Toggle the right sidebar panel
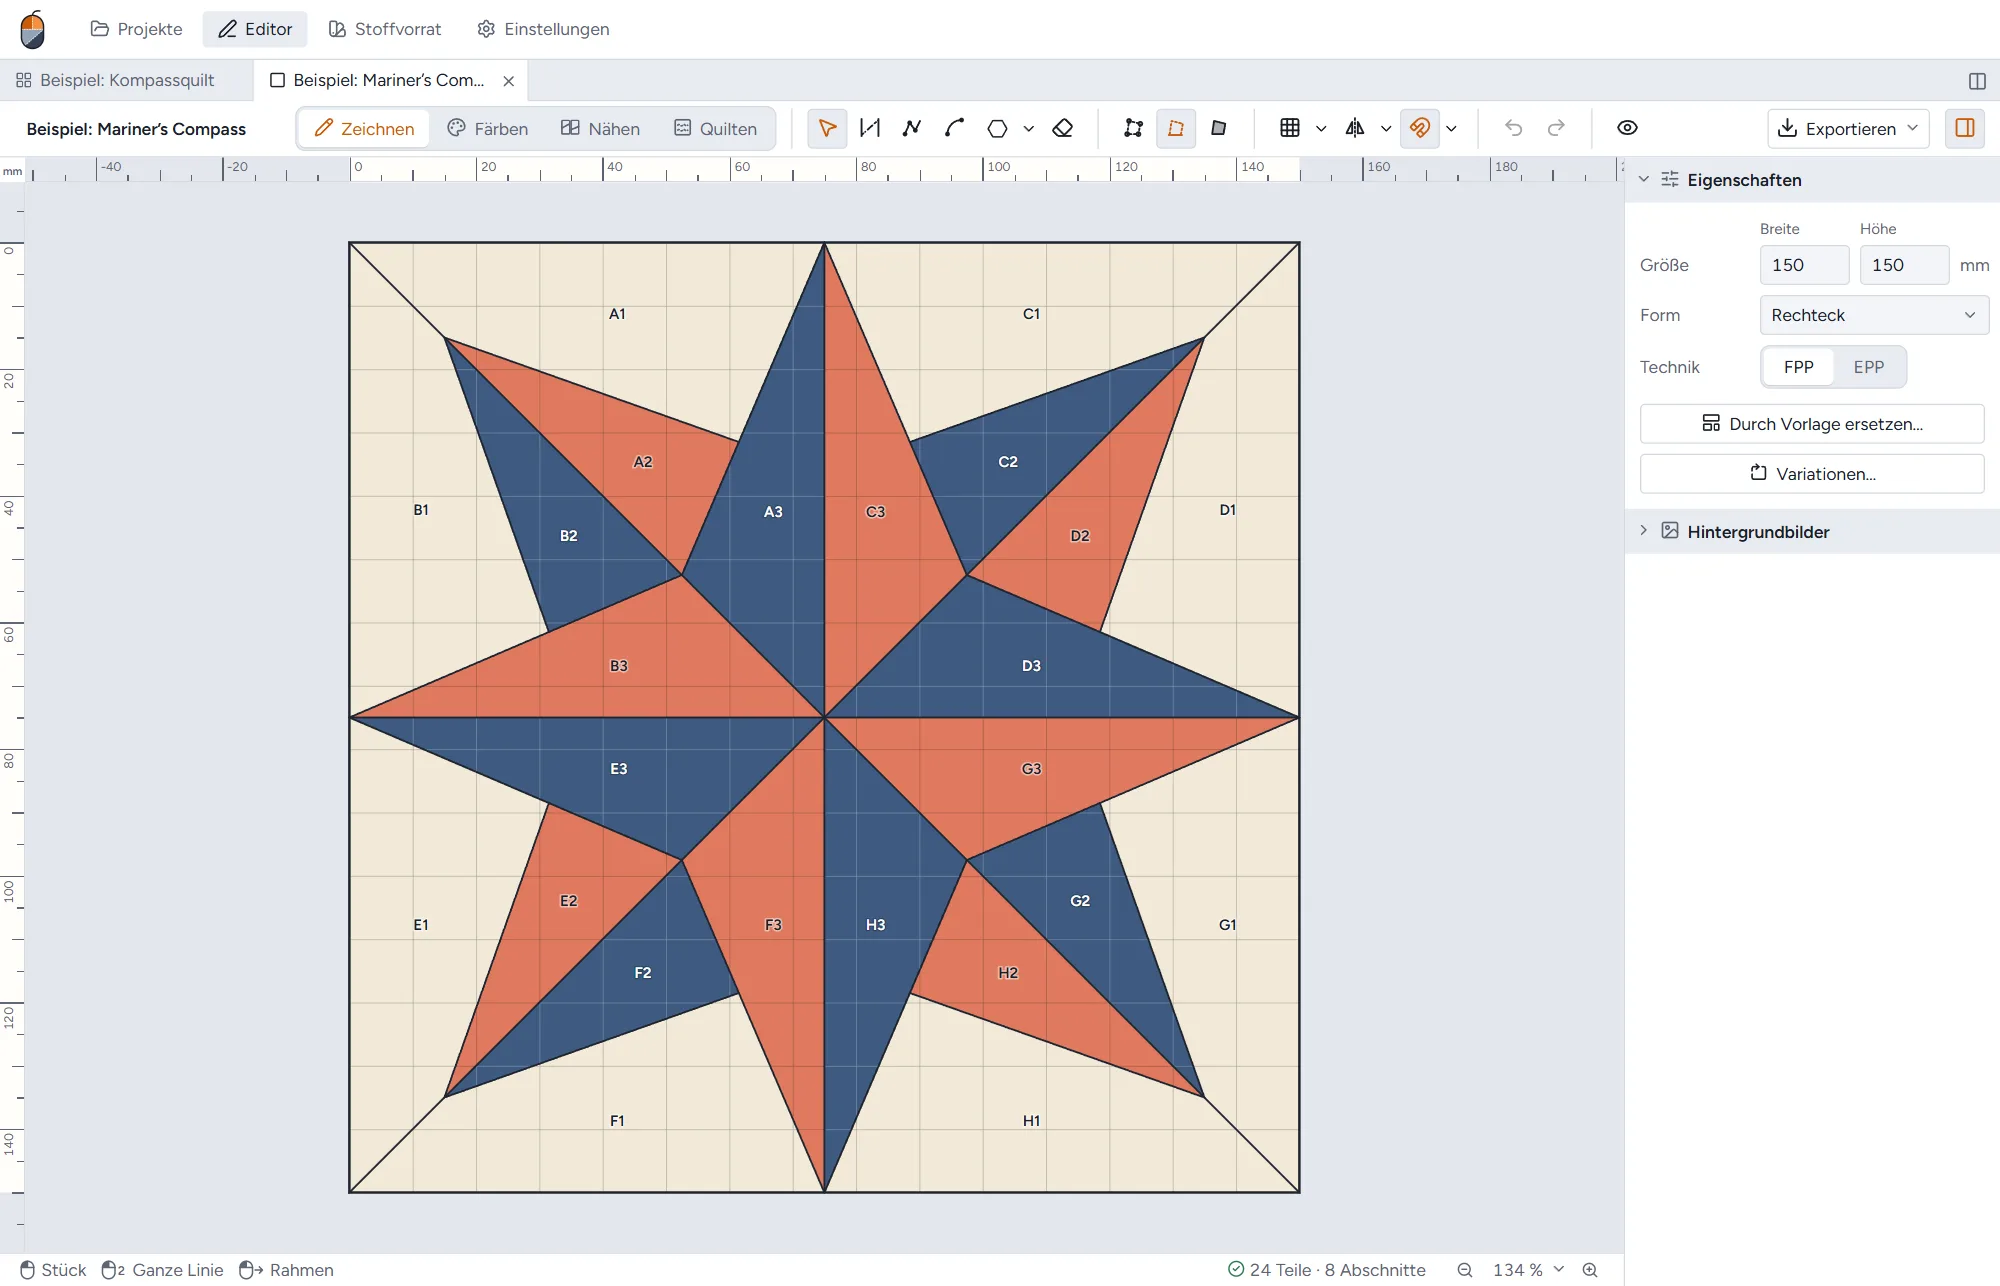Screen dimensions: 2000x1286 [x=1965, y=128]
